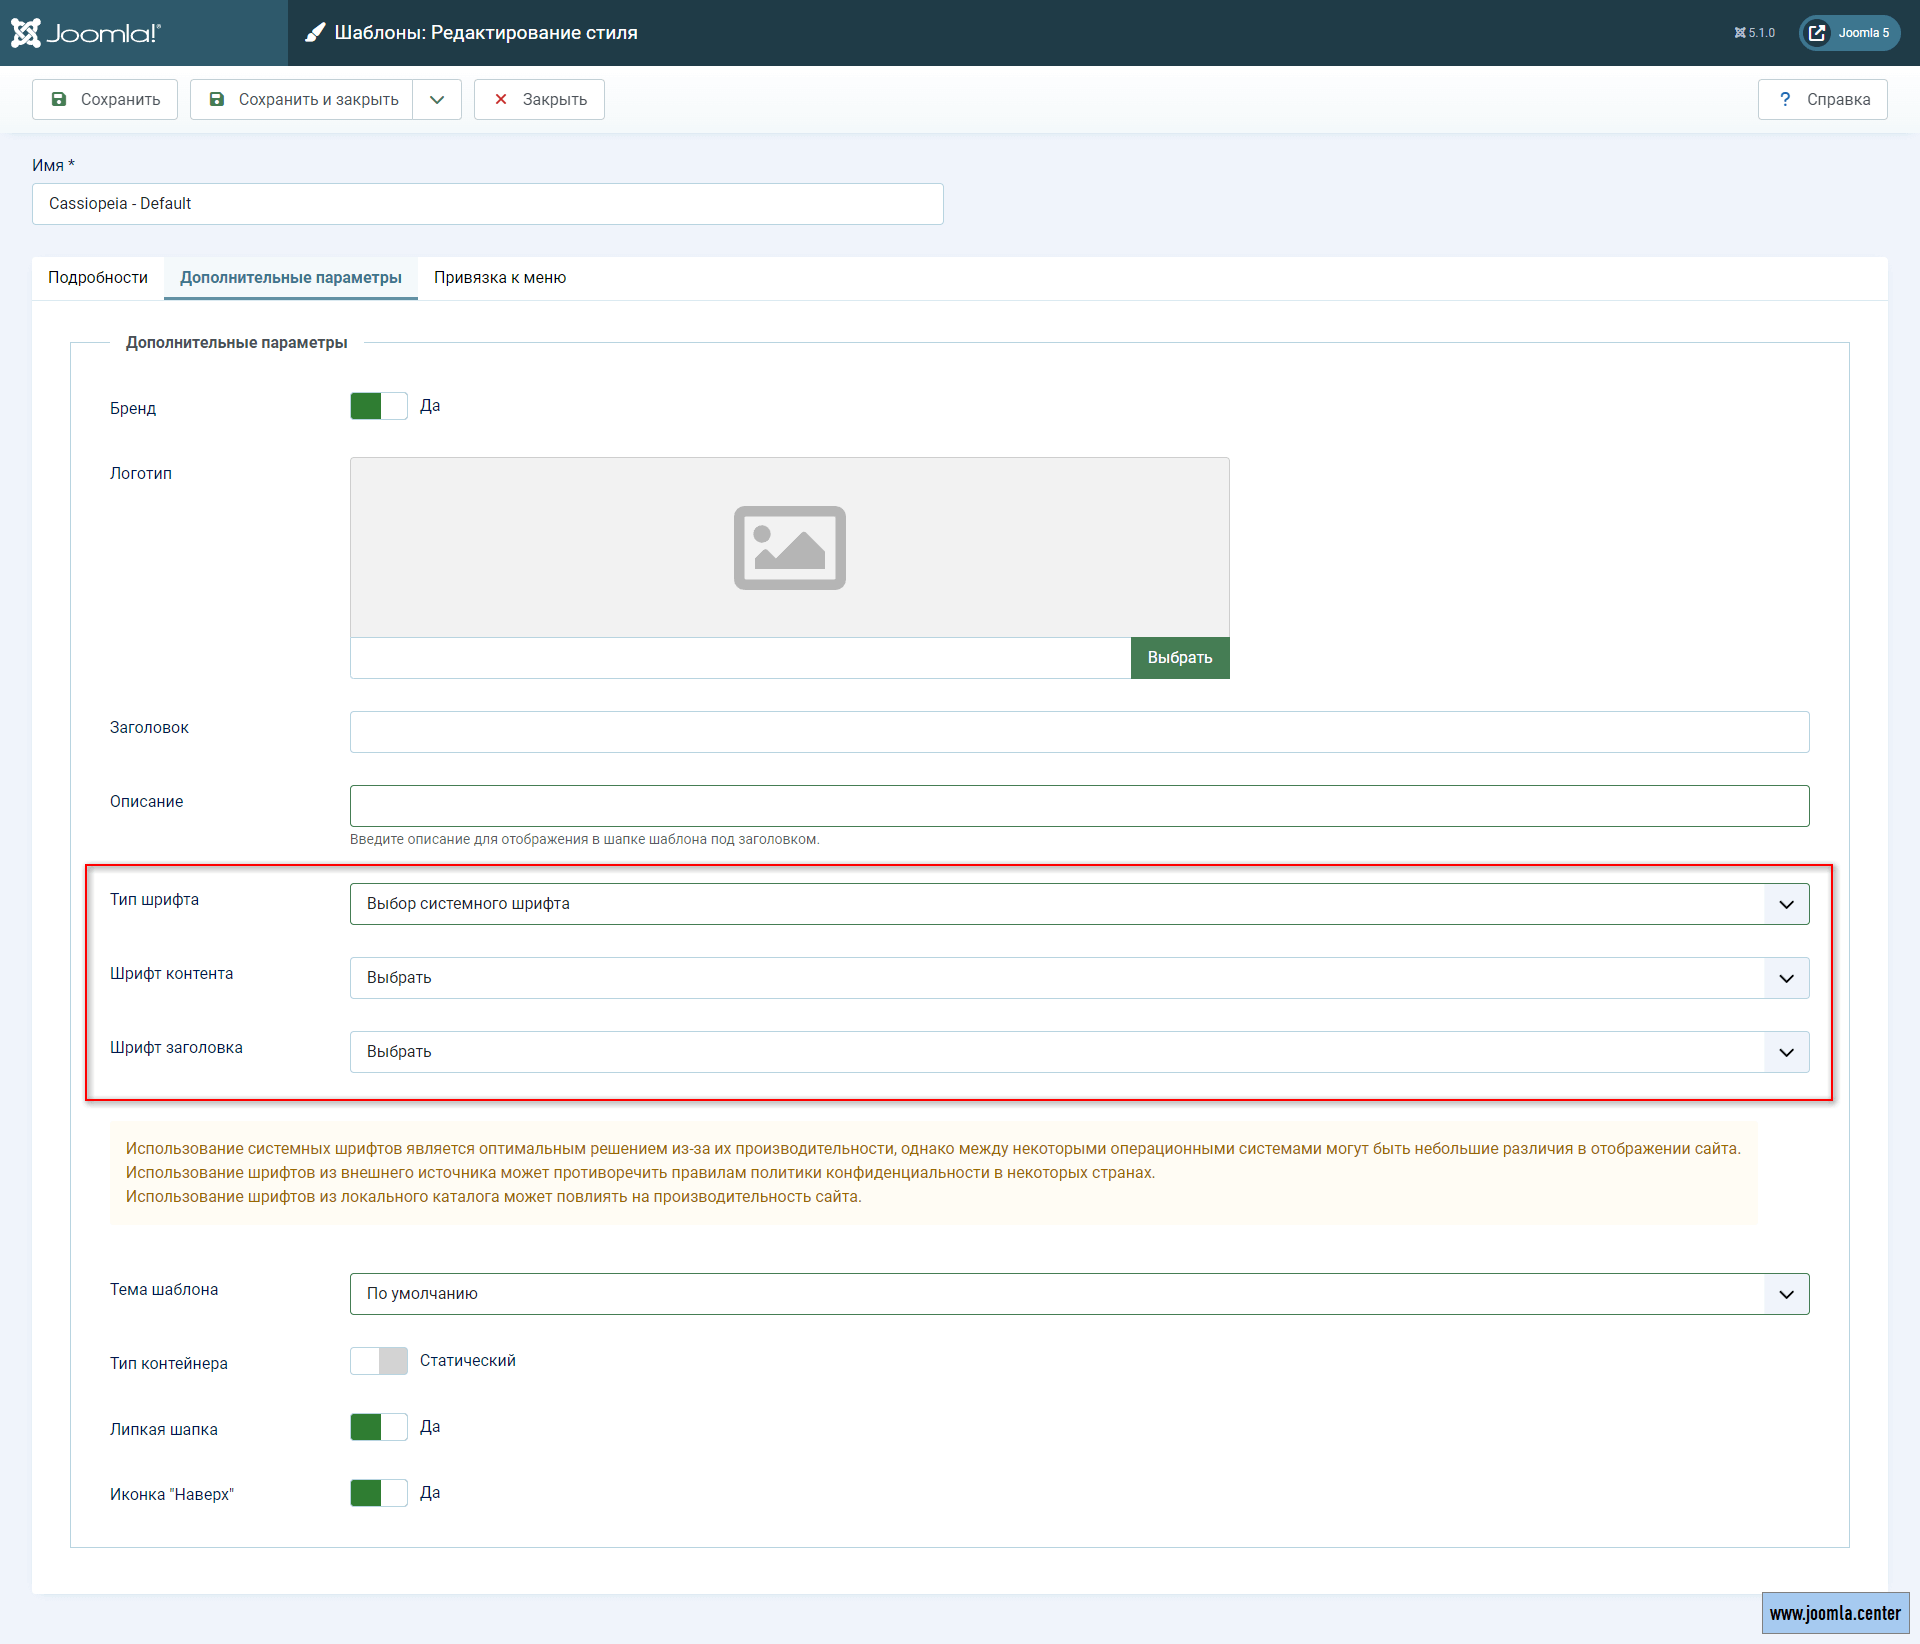The height and width of the screenshot is (1644, 1920).
Task: Toggle the Иконка "Наверх" switch
Action: 378,1493
